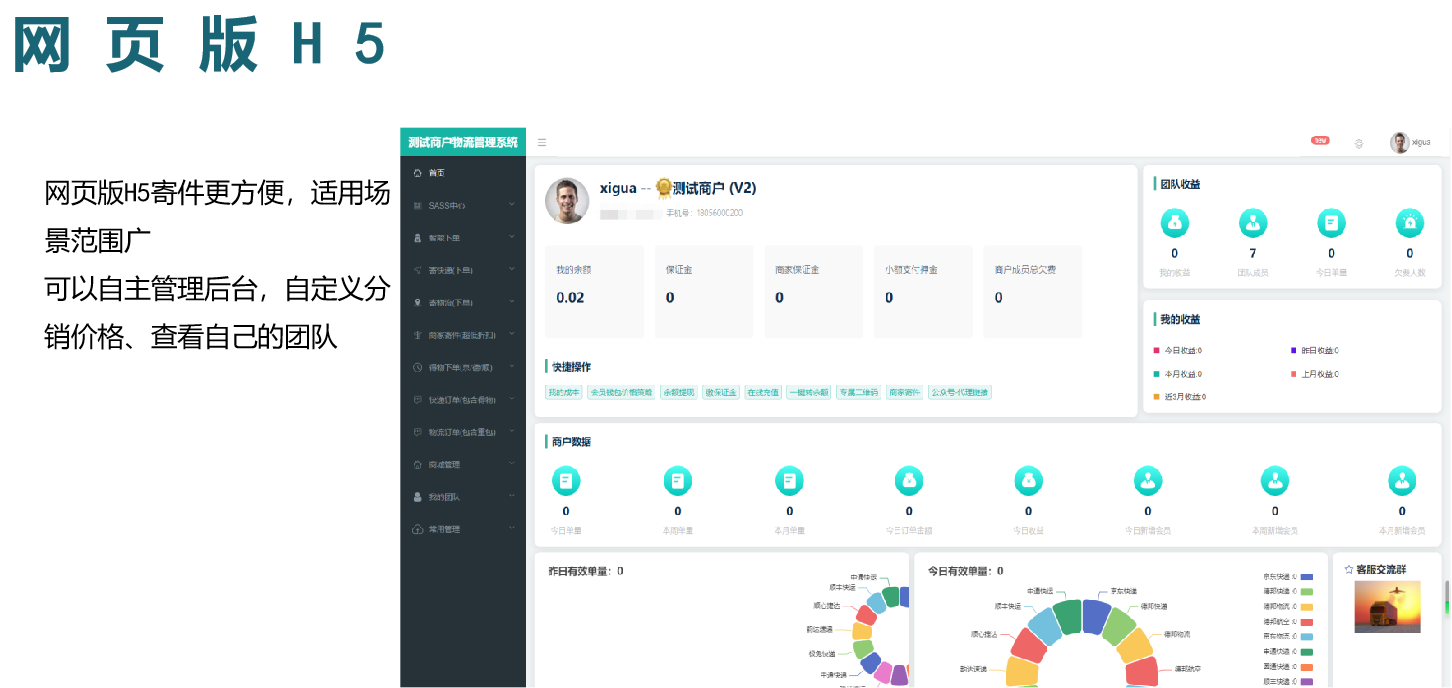Click the 专属二维码 quick action button
The width and height of the screenshot is (1452, 688).
point(859,393)
